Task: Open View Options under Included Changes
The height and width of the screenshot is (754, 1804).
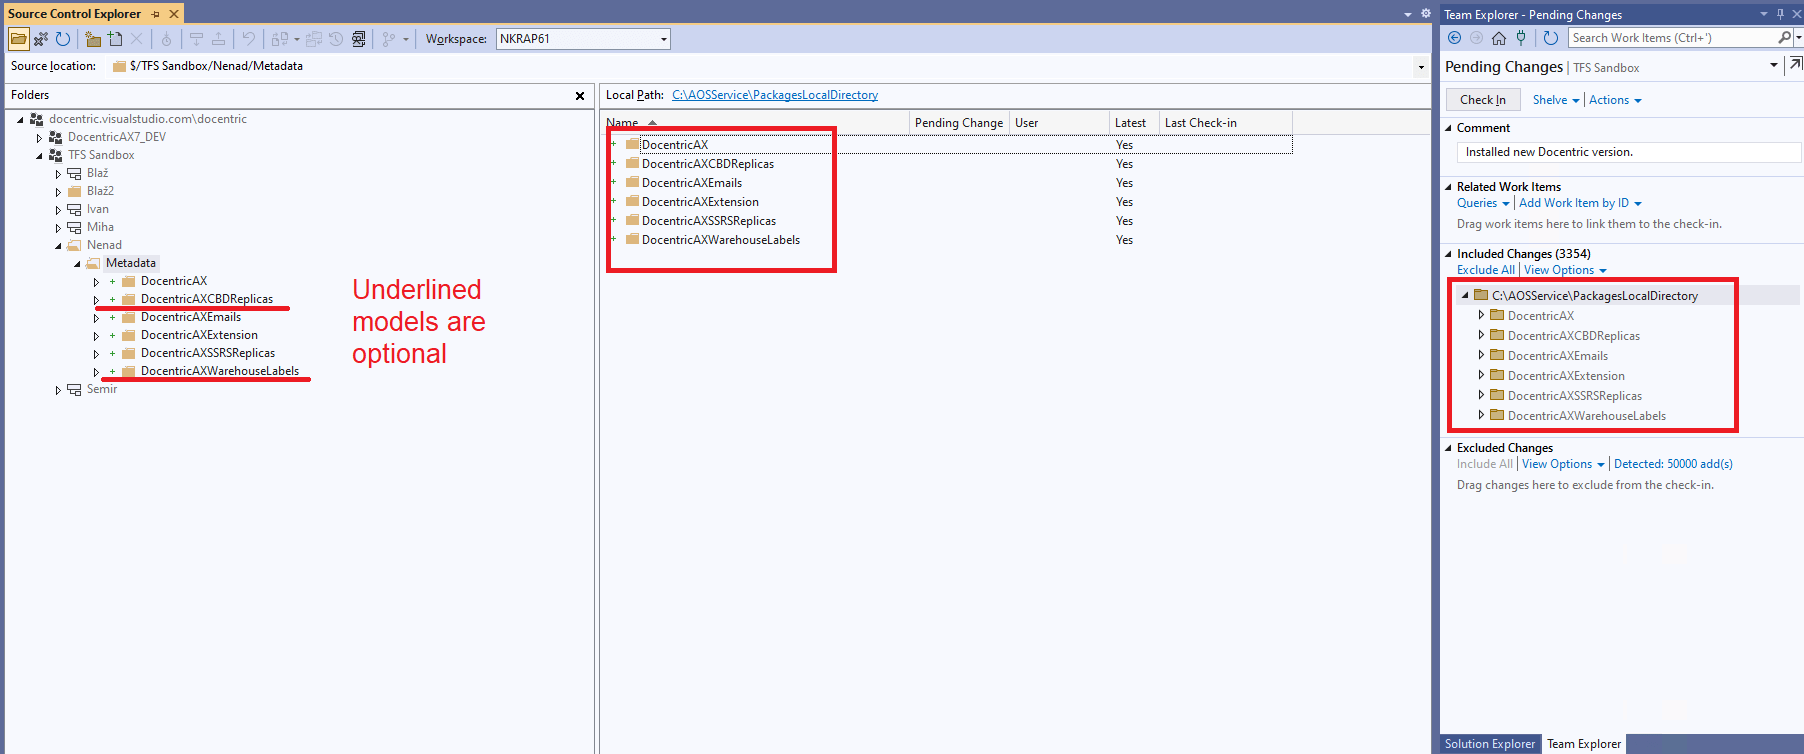Action: click(1565, 270)
